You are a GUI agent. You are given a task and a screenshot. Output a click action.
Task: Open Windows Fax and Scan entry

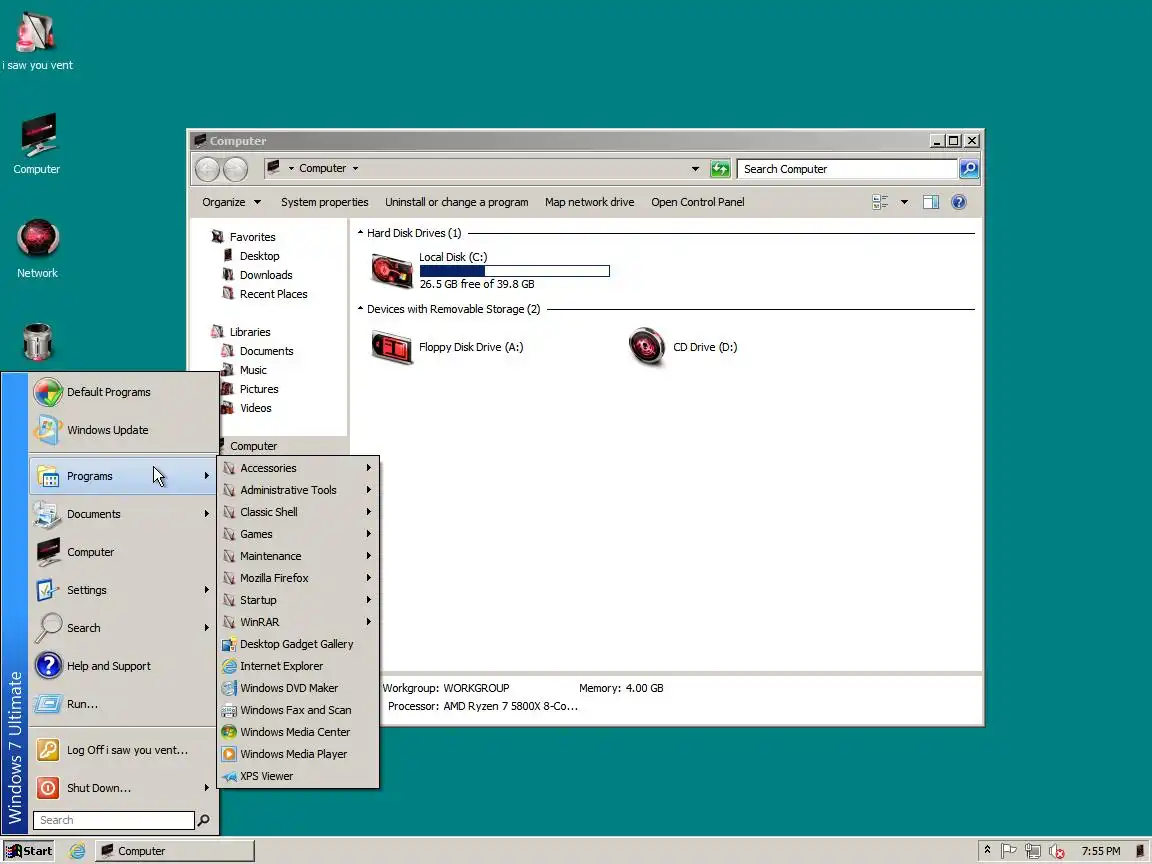tap(298, 710)
